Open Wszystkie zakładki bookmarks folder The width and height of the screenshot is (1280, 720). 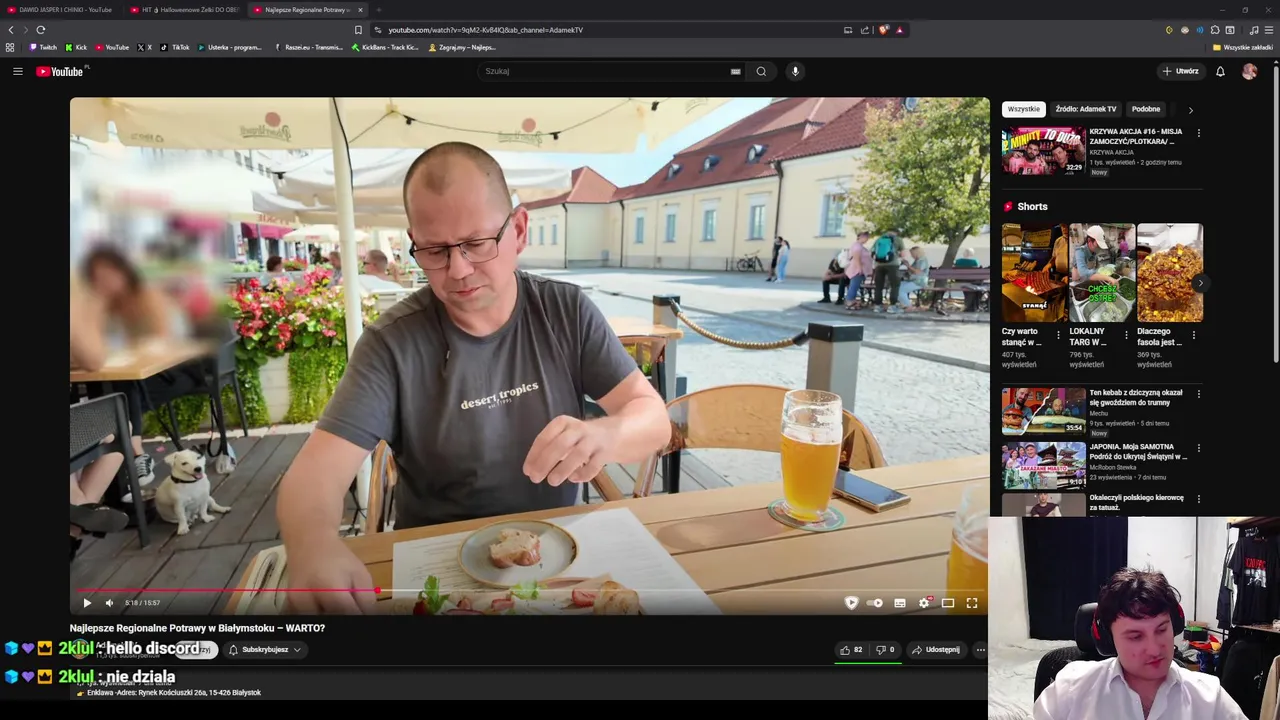(x=1243, y=47)
